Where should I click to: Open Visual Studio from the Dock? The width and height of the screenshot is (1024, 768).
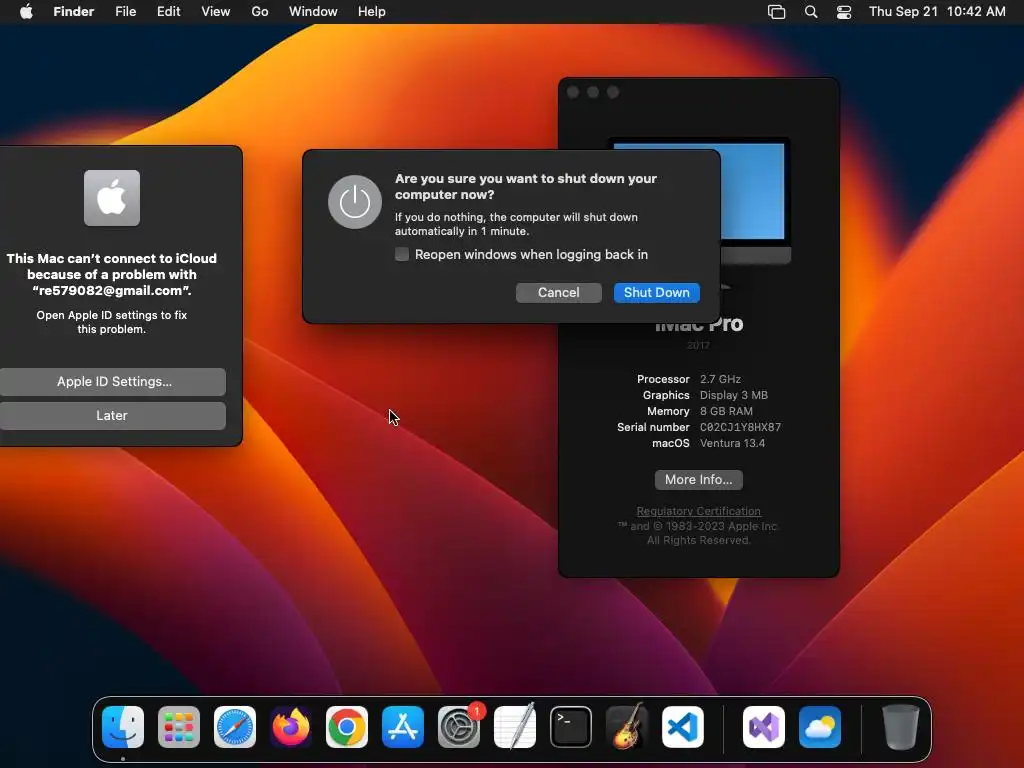coord(763,727)
